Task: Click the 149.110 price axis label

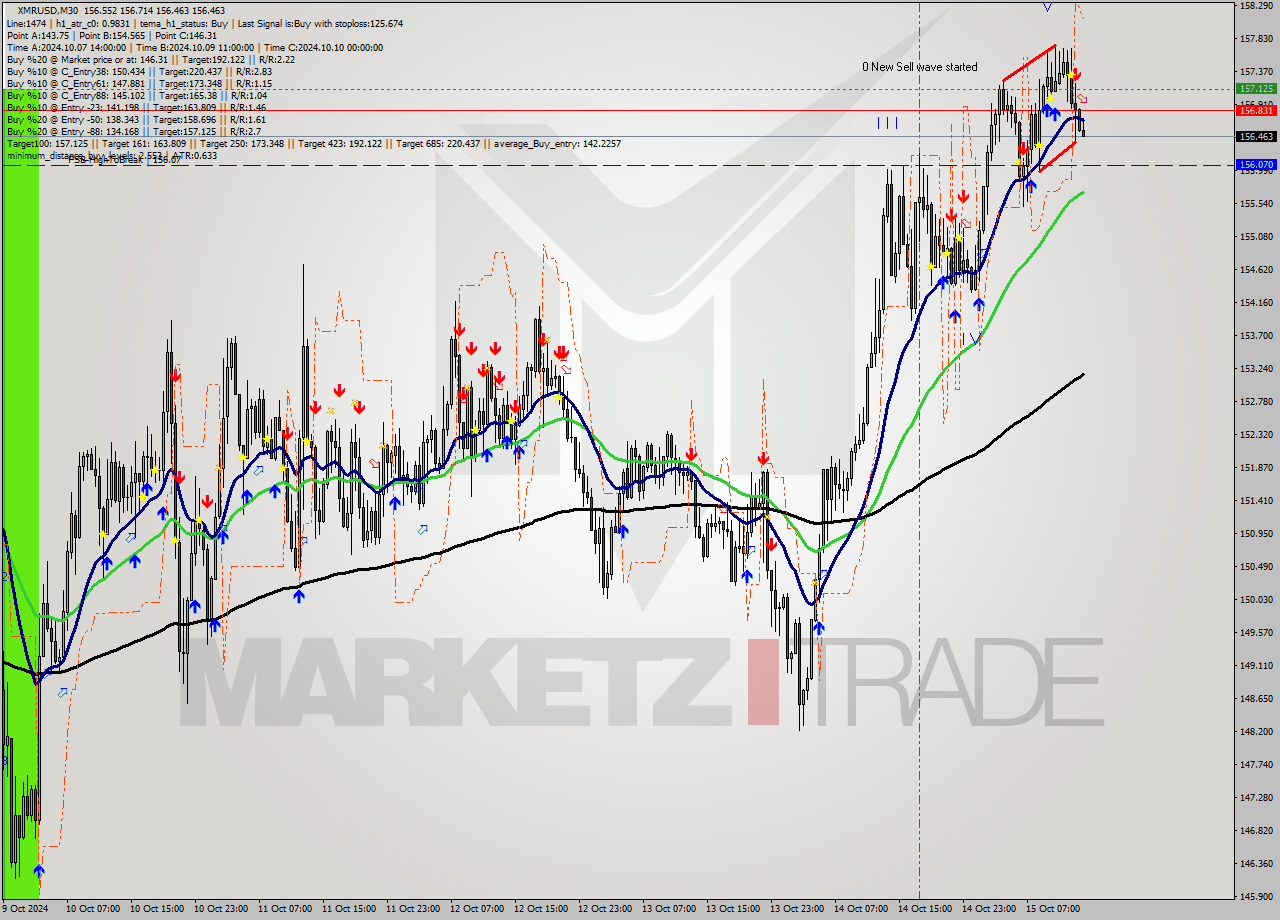Action: coord(1255,665)
